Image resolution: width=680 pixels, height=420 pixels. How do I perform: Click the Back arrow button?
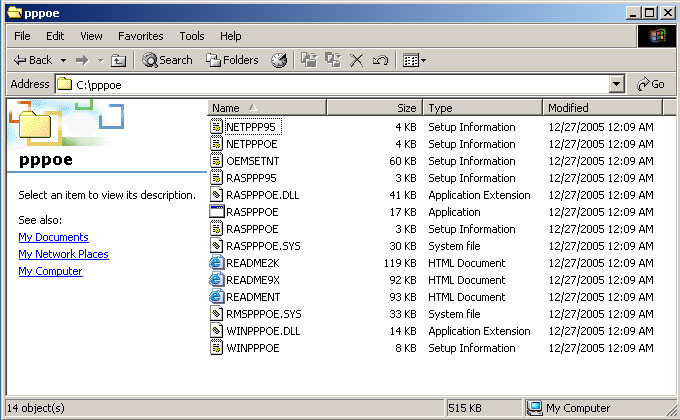(32, 60)
